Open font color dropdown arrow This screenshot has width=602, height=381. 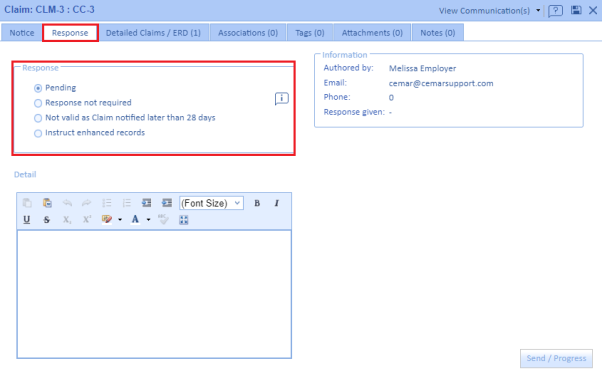148,220
